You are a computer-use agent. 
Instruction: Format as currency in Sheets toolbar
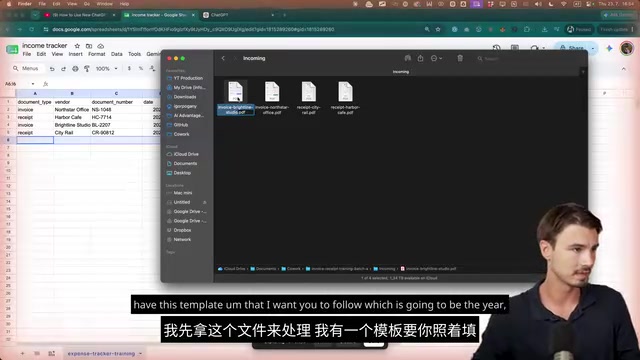(129, 69)
